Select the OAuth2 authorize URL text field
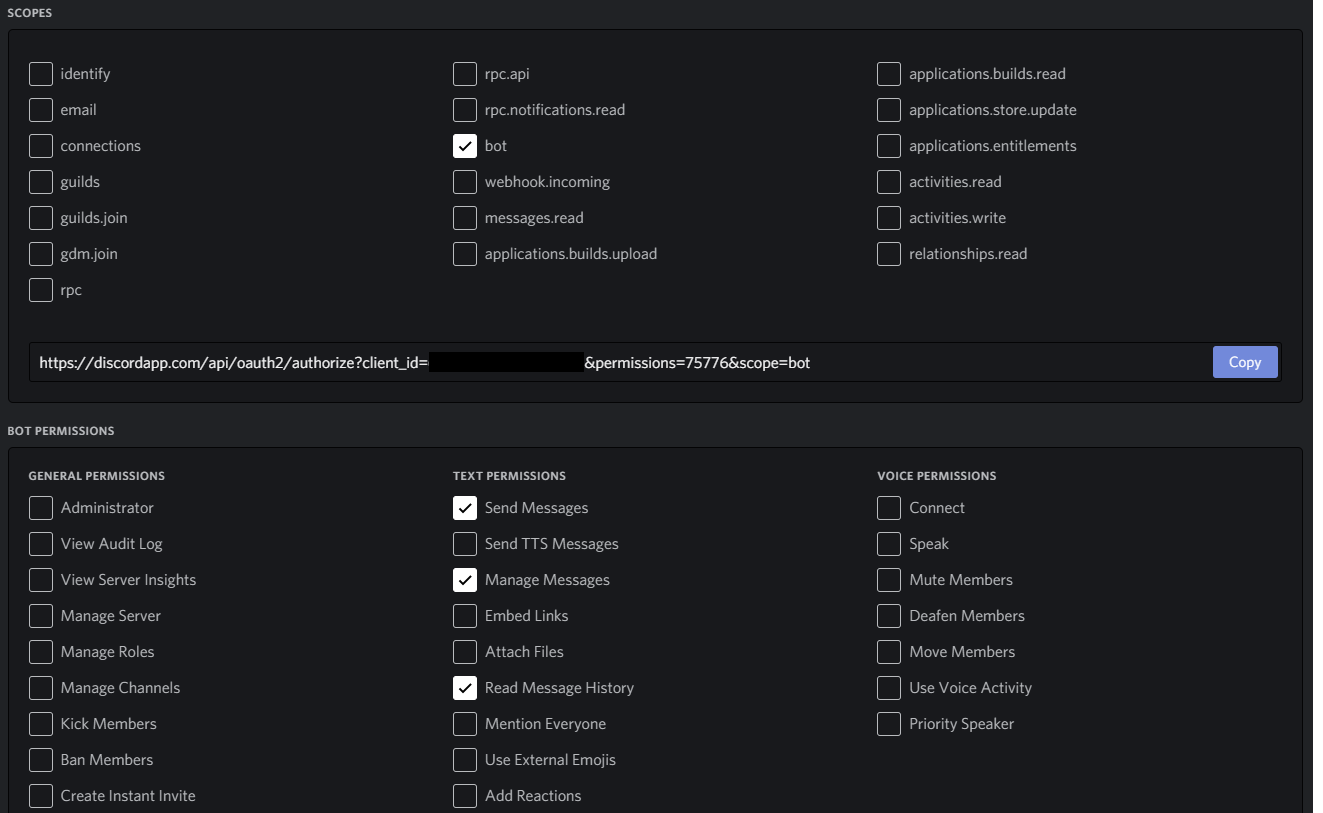 [x=600, y=362]
